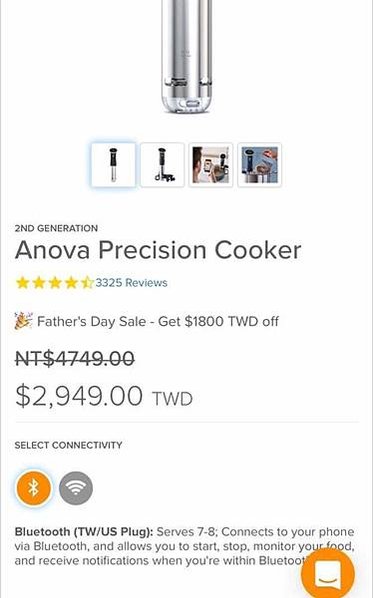Open the orange chat support bubble
Image resolution: width=373 pixels, height=598 pixels.
point(328,574)
